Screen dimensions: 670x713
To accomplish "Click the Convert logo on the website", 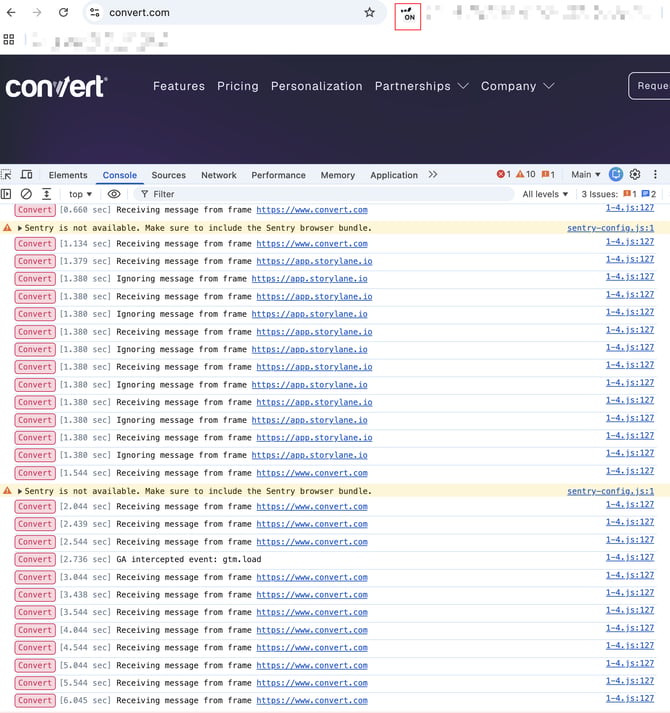I will (56, 86).
